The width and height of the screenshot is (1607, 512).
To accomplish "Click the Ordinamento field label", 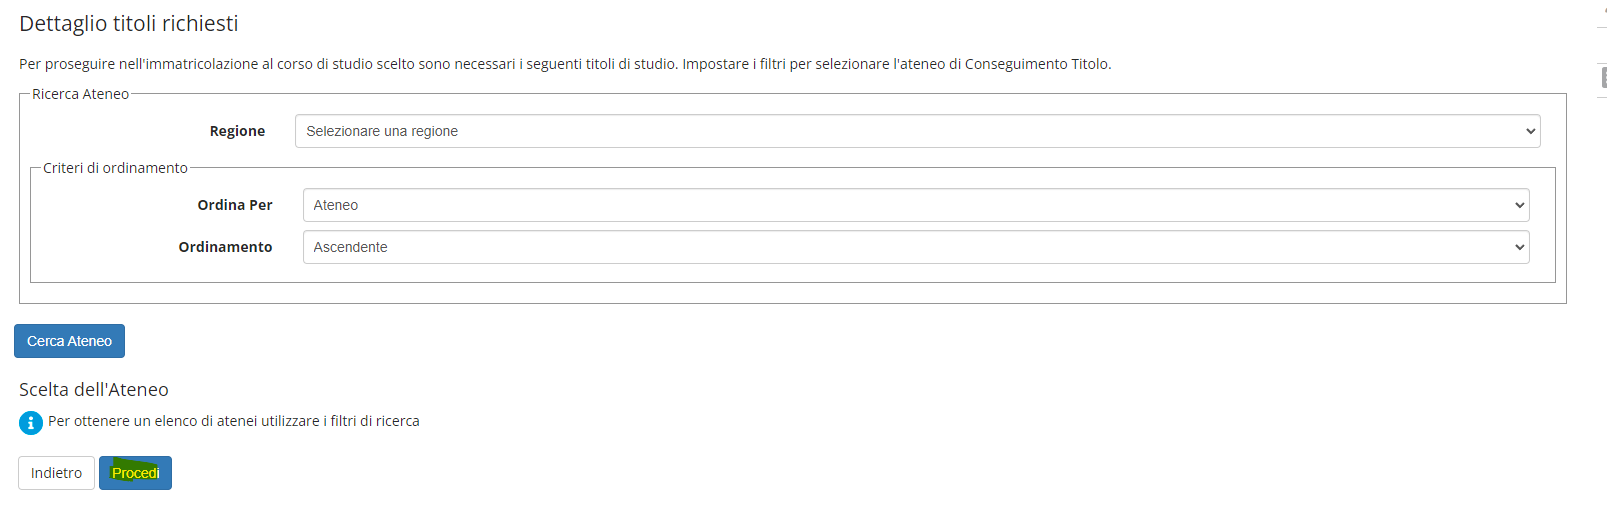I will (x=225, y=247).
